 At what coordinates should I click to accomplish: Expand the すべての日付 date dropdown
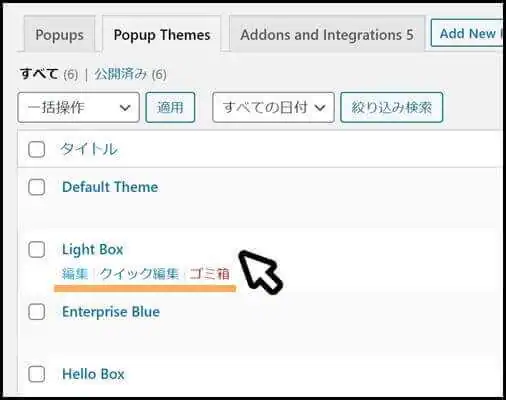click(273, 107)
